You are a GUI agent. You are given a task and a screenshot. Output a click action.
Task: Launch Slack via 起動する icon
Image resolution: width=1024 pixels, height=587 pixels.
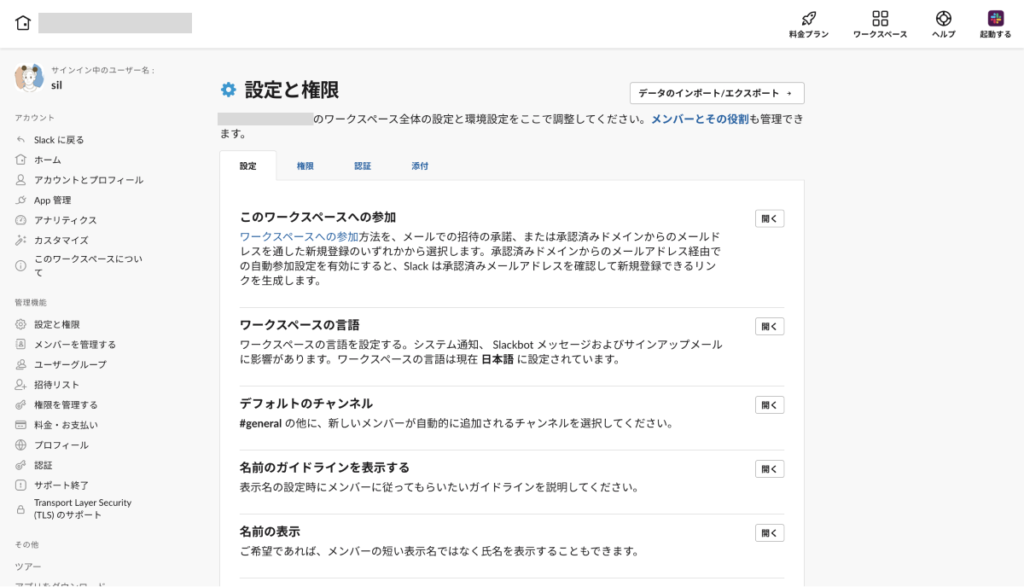(995, 19)
